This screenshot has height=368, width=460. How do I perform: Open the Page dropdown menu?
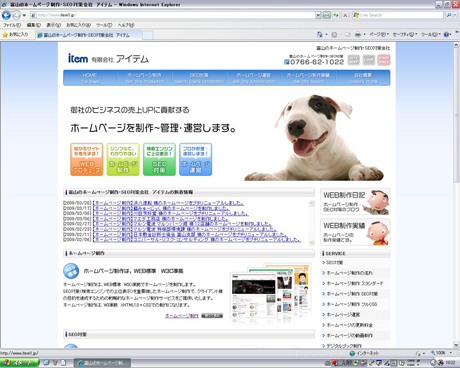[x=379, y=34]
